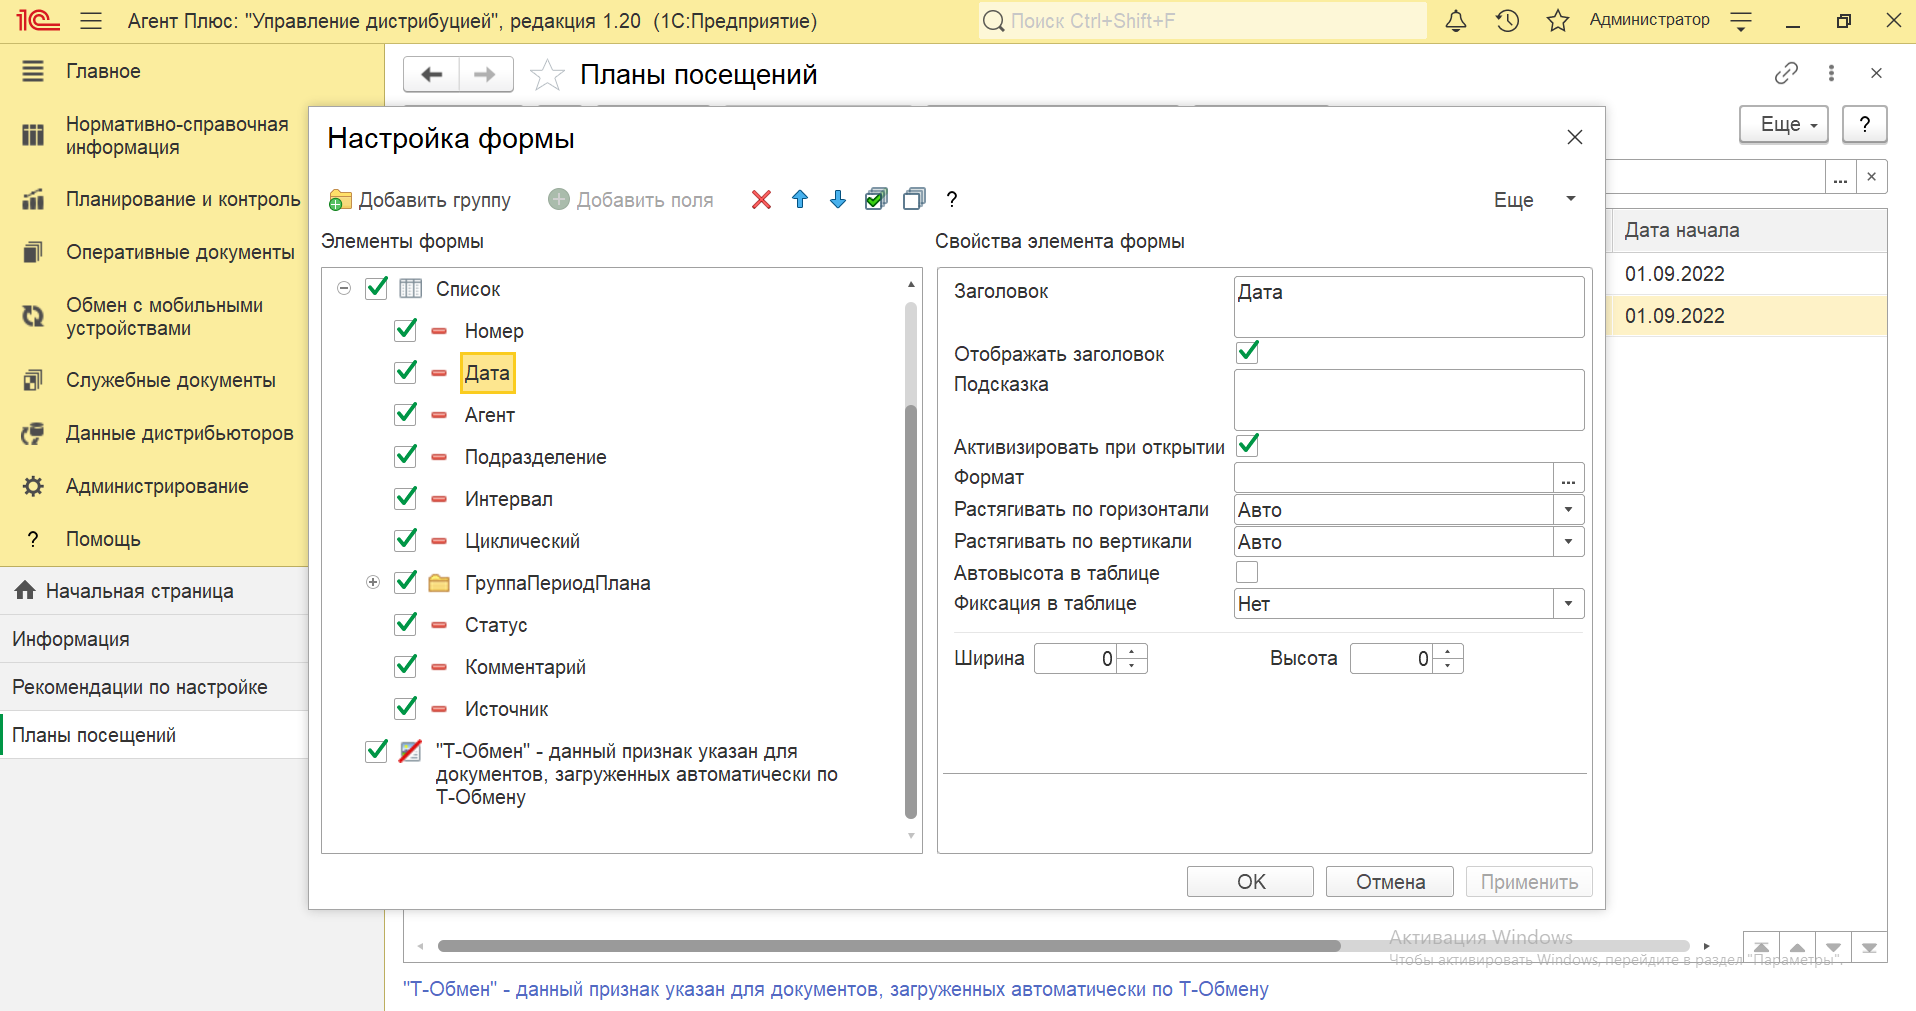The width and height of the screenshot is (1916, 1011).
Task: Jump to first row in list
Action: pos(1761,946)
